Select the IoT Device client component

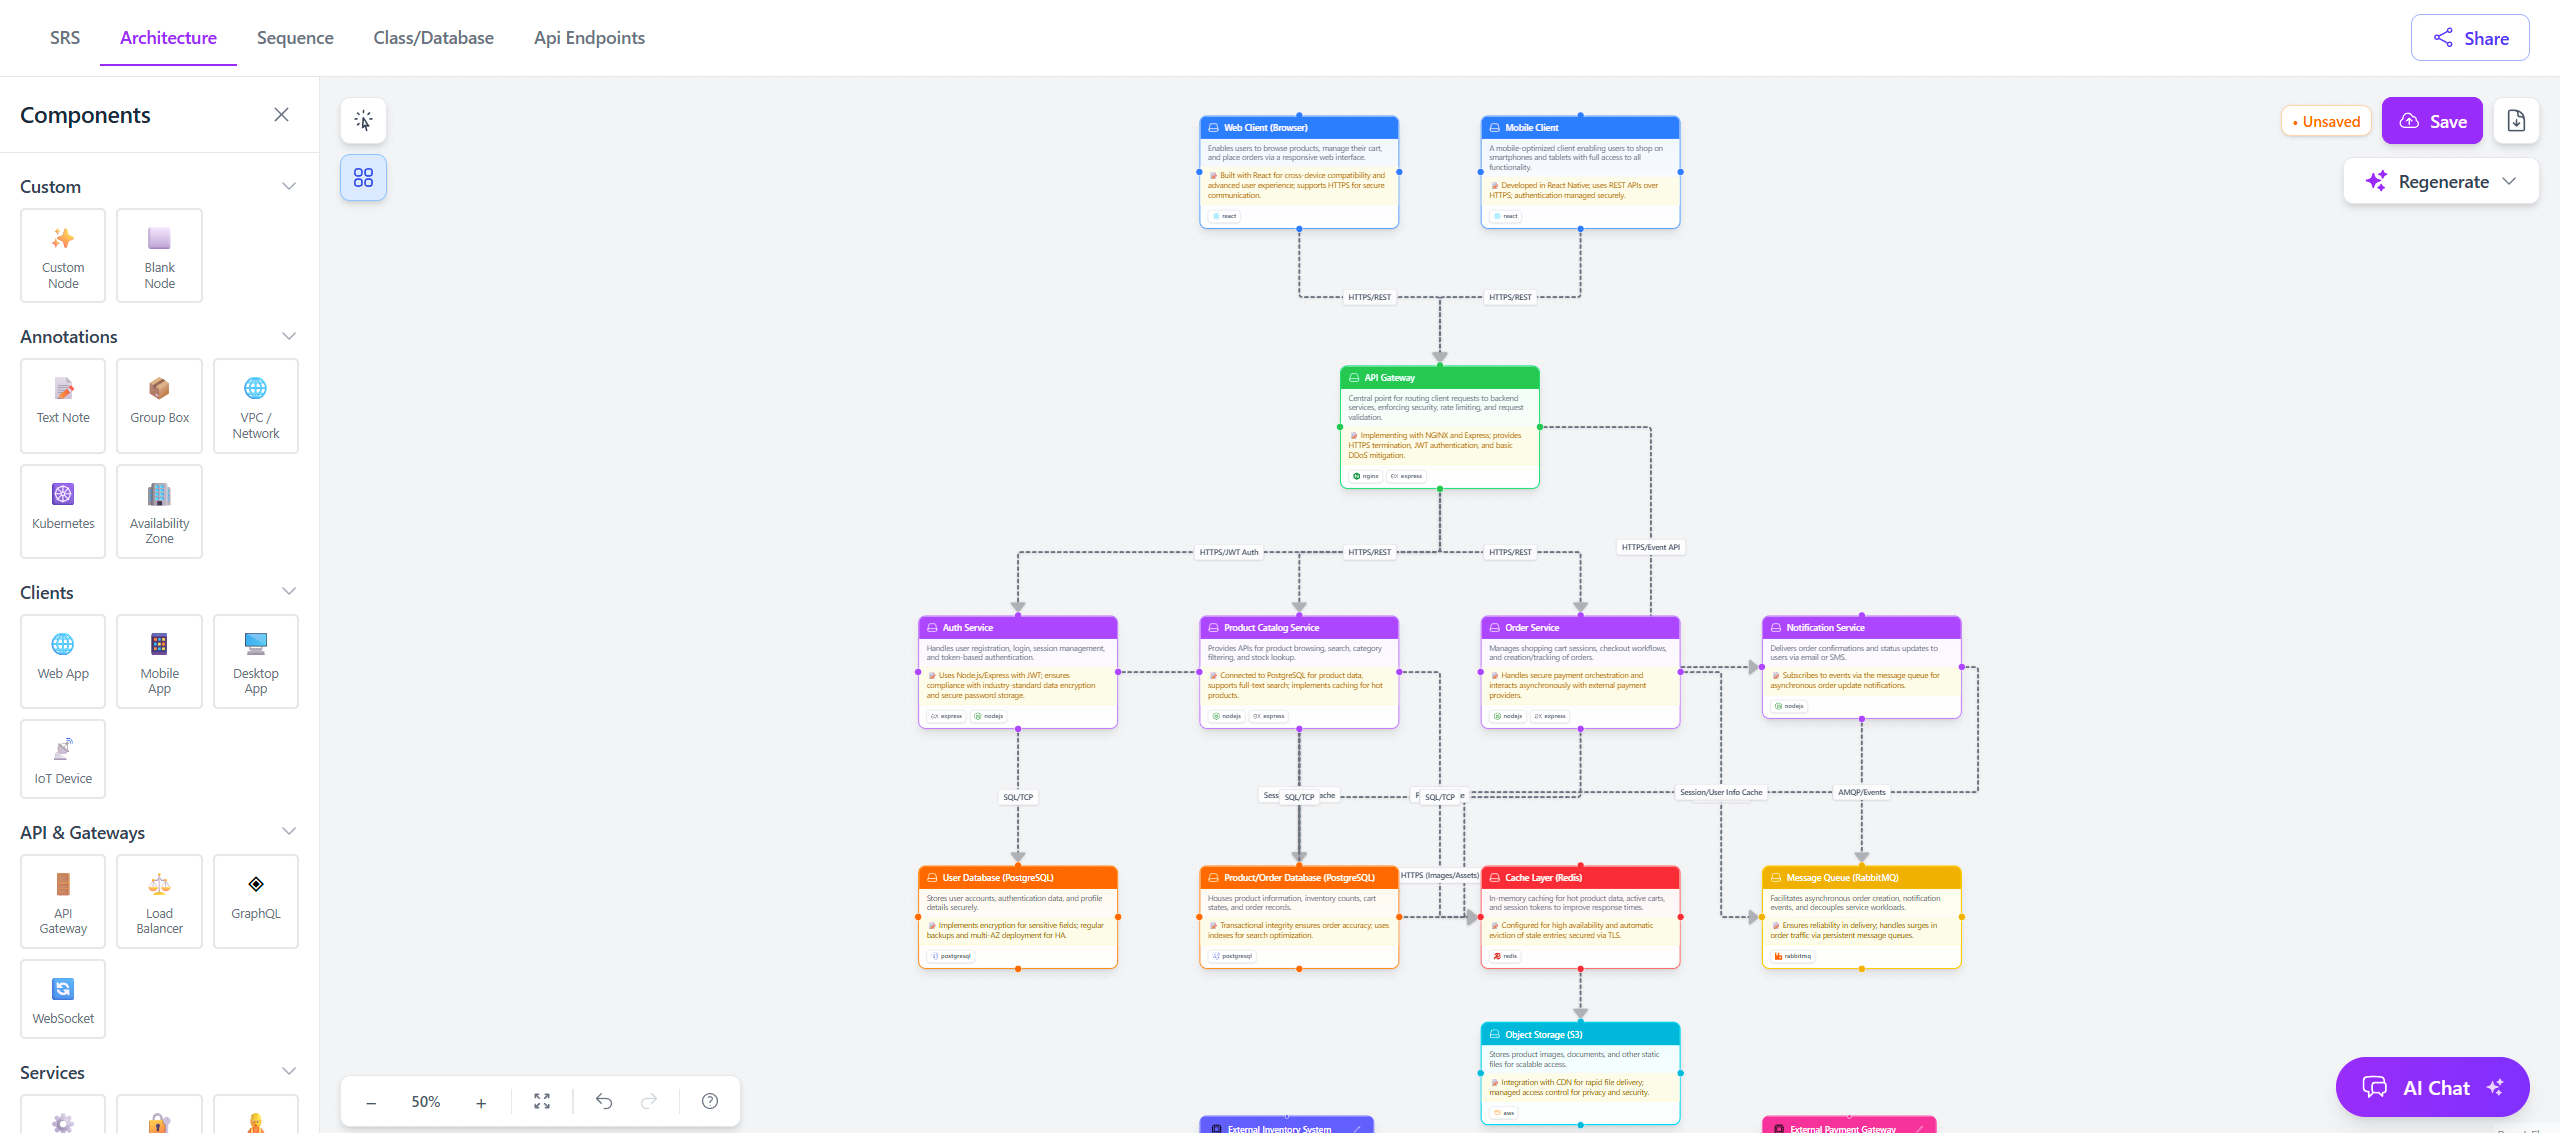(63, 759)
